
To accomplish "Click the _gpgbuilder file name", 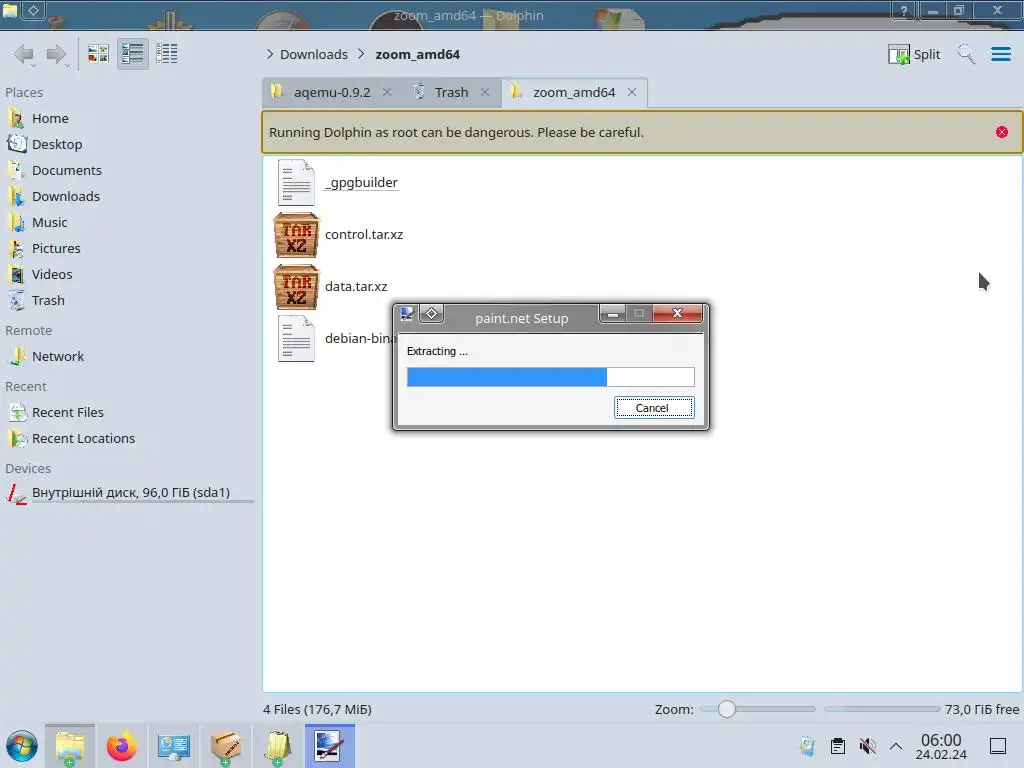I will (x=361, y=182).
